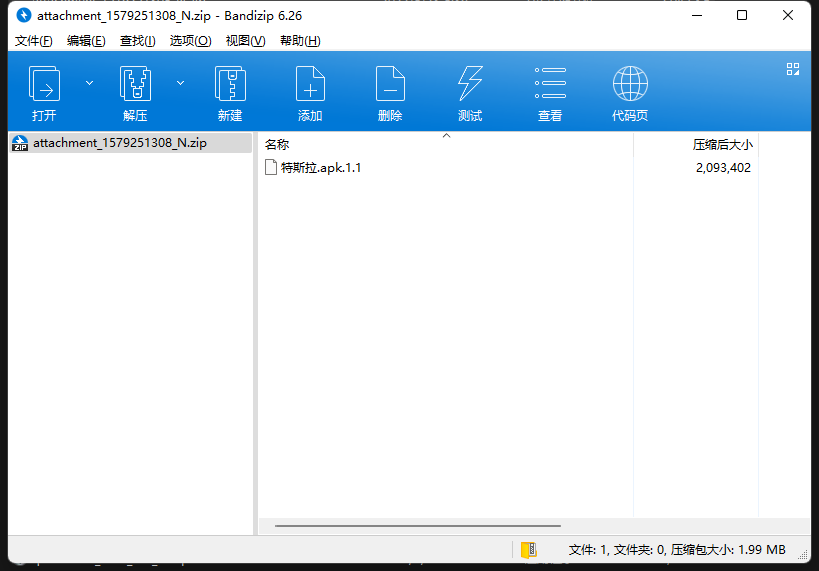The image size is (819, 571).
Task: Sort by the 名称 column header
Action: [x=277, y=145]
